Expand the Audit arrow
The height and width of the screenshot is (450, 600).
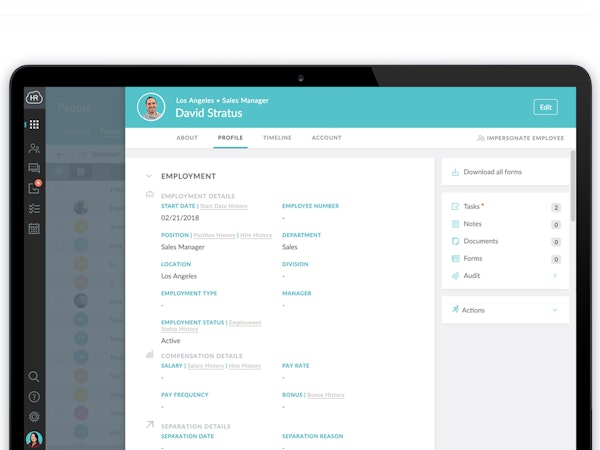(x=555, y=275)
